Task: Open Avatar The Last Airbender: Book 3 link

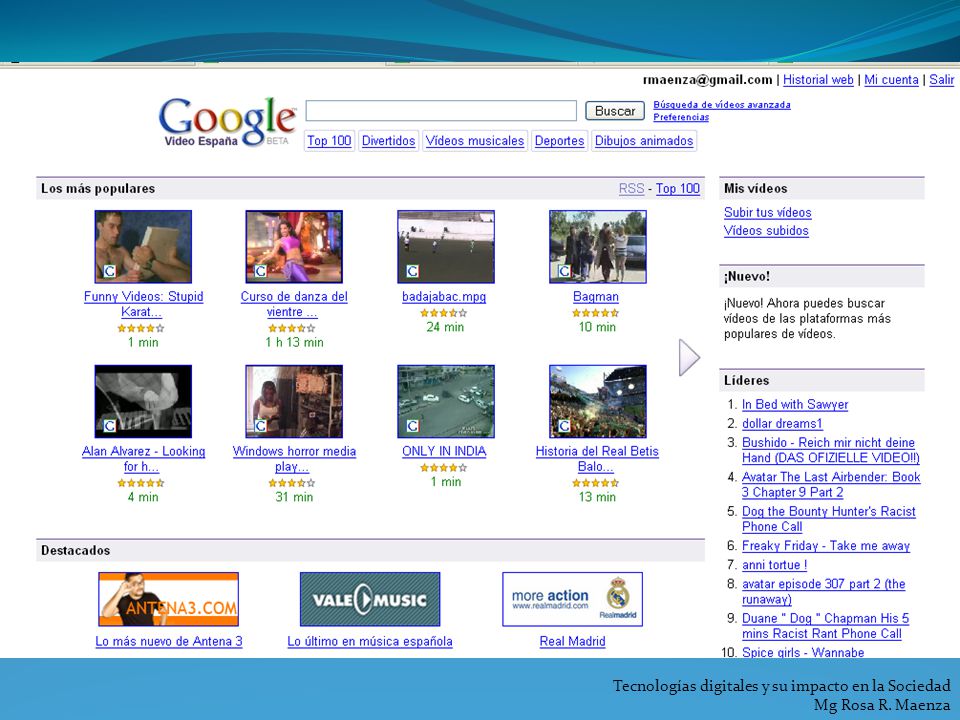Action: pyautogui.click(x=831, y=484)
